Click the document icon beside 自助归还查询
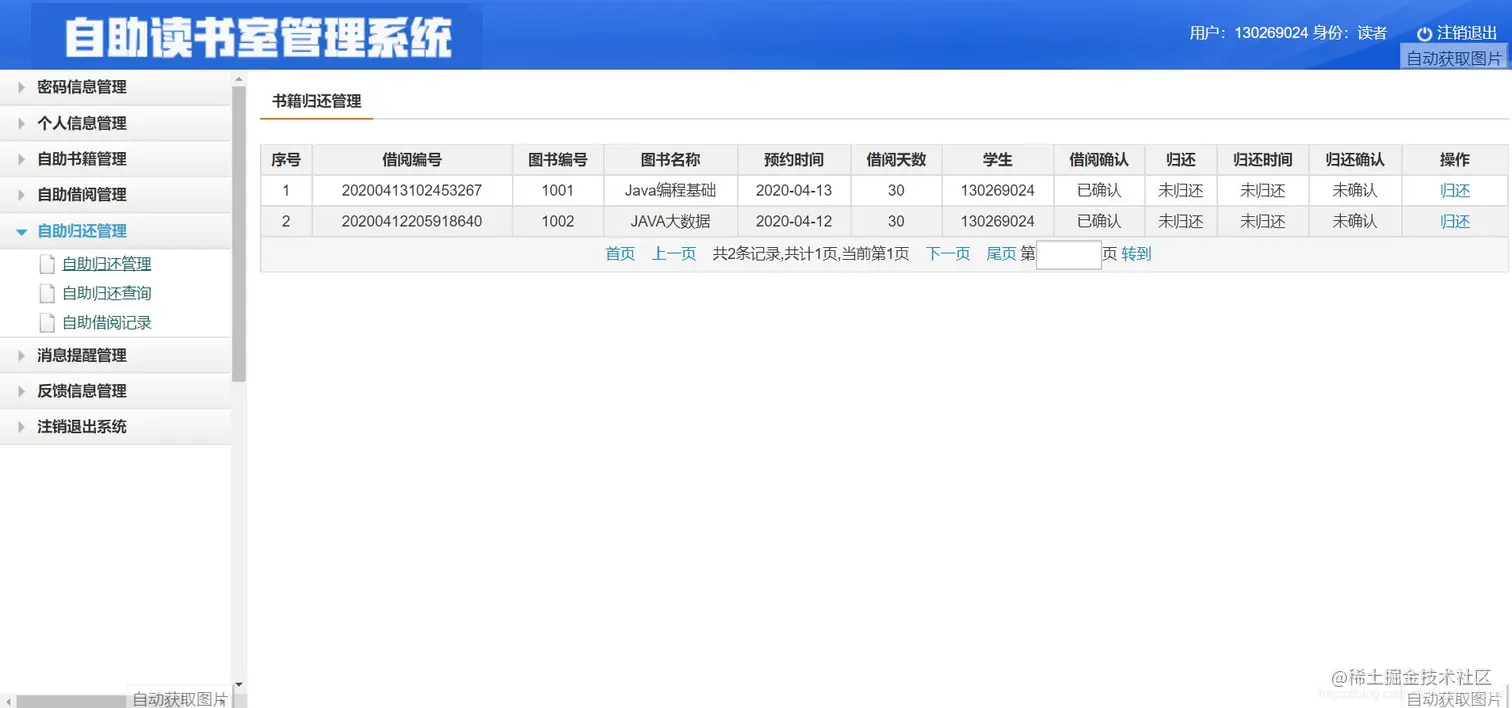The image size is (1512, 708). tap(47, 292)
